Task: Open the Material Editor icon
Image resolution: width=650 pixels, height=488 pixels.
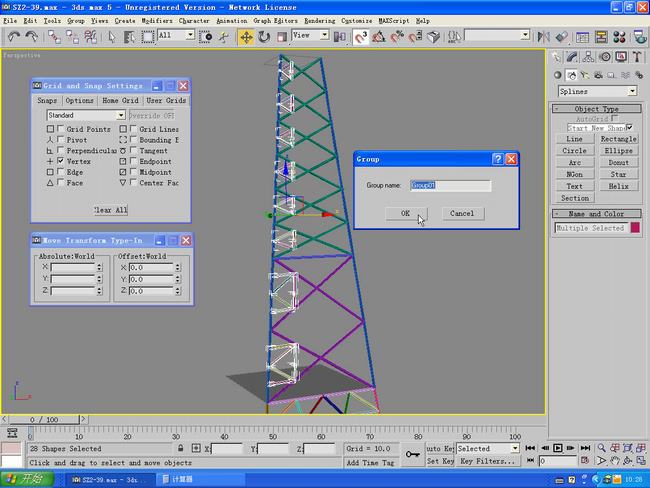Action: pyautogui.click(x=619, y=37)
